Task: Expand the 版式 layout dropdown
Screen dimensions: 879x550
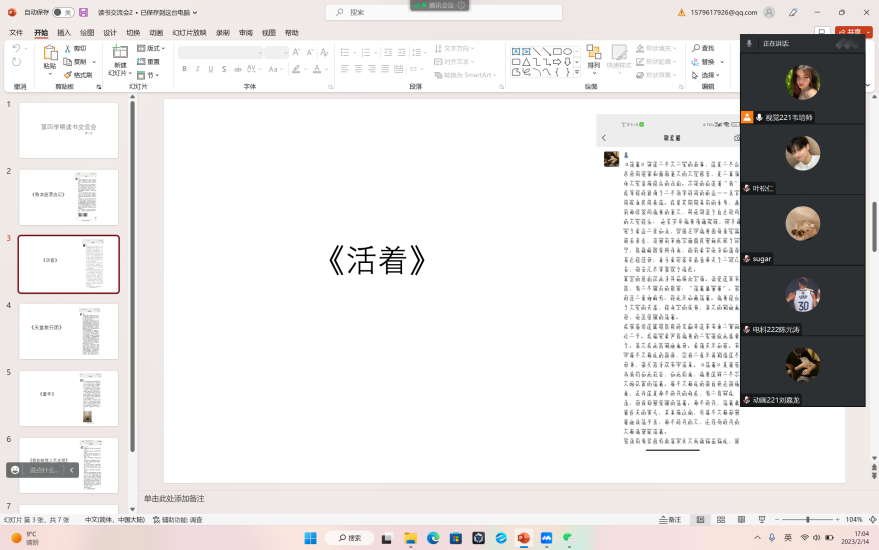Action: pos(151,48)
